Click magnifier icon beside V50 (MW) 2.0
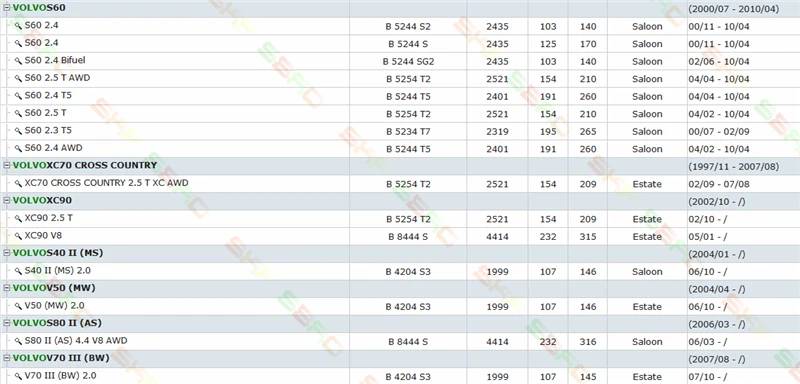Image resolution: width=800 pixels, height=384 pixels. click(18, 306)
